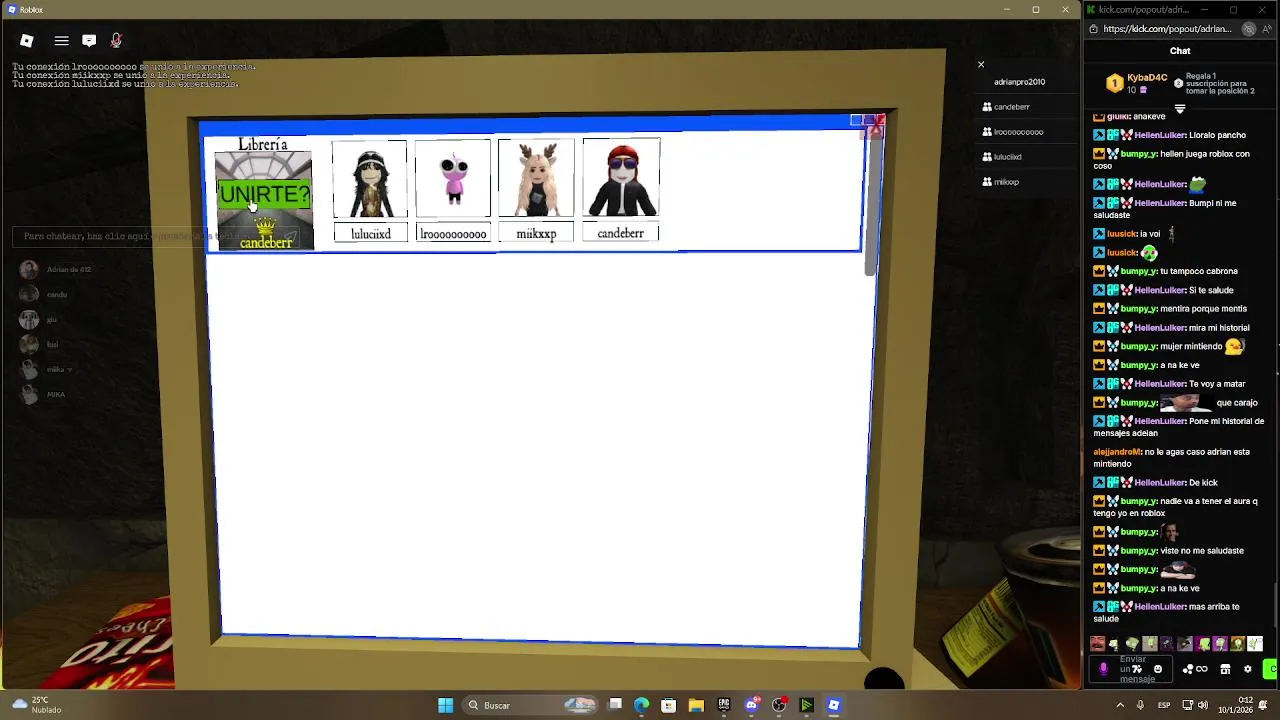Open Microsoft Store from the taskbar
This screenshot has width=1280, height=720.
coord(669,705)
